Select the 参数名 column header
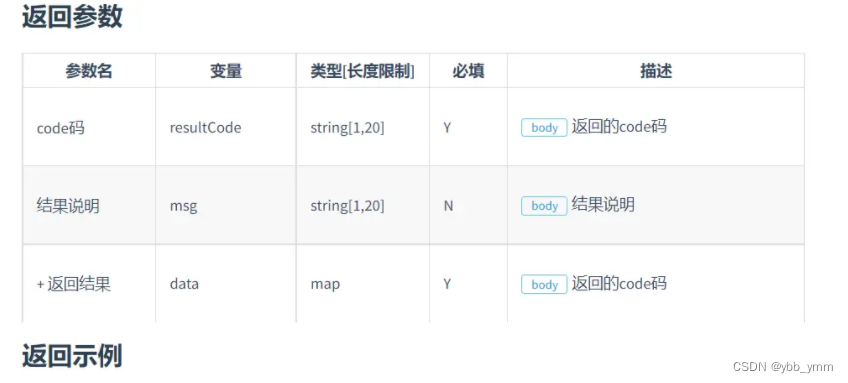This screenshot has width=848, height=383. (x=89, y=71)
